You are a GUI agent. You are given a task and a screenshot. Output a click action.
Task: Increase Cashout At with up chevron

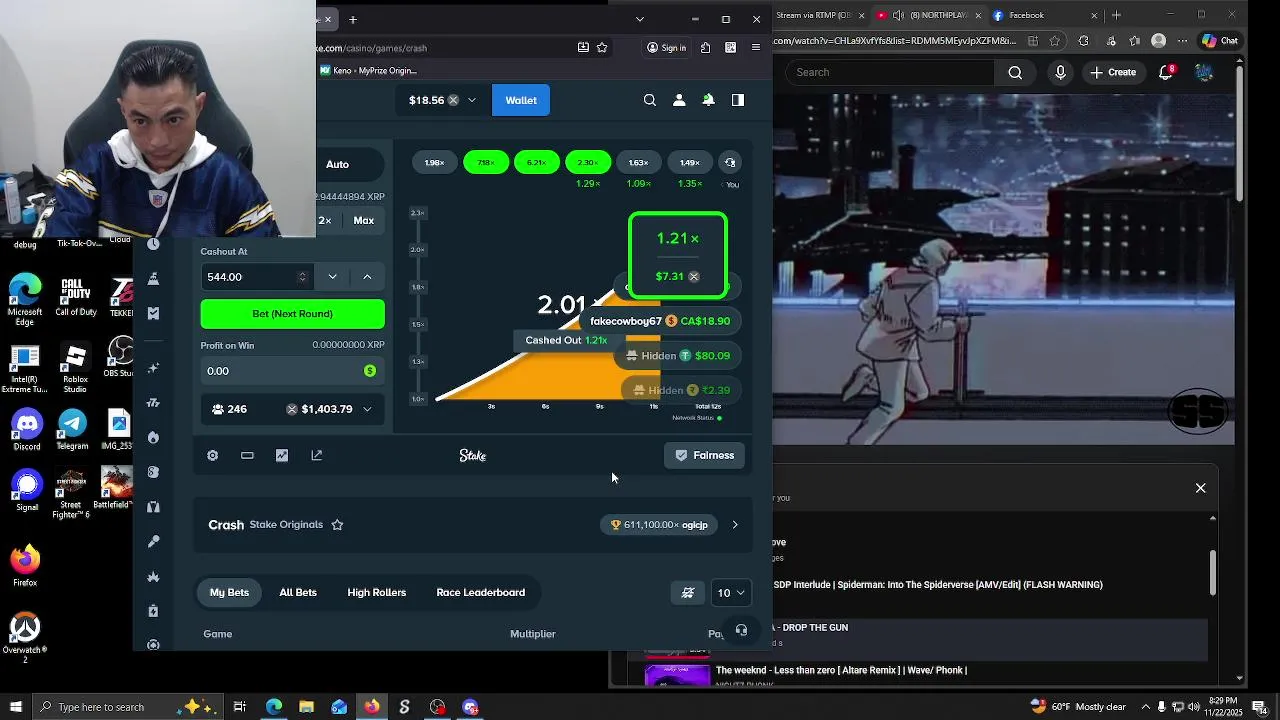(x=367, y=277)
